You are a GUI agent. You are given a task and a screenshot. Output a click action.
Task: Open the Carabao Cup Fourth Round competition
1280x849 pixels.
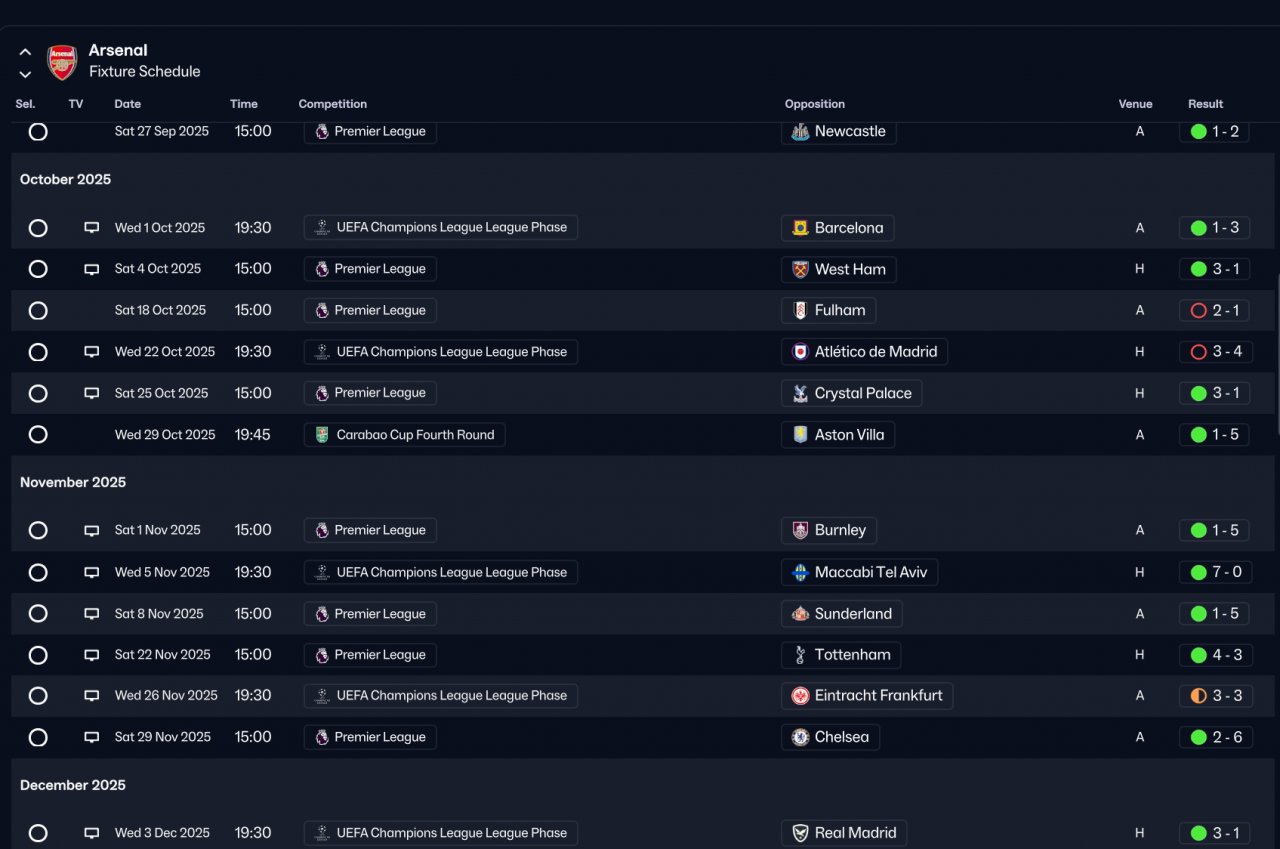405,435
